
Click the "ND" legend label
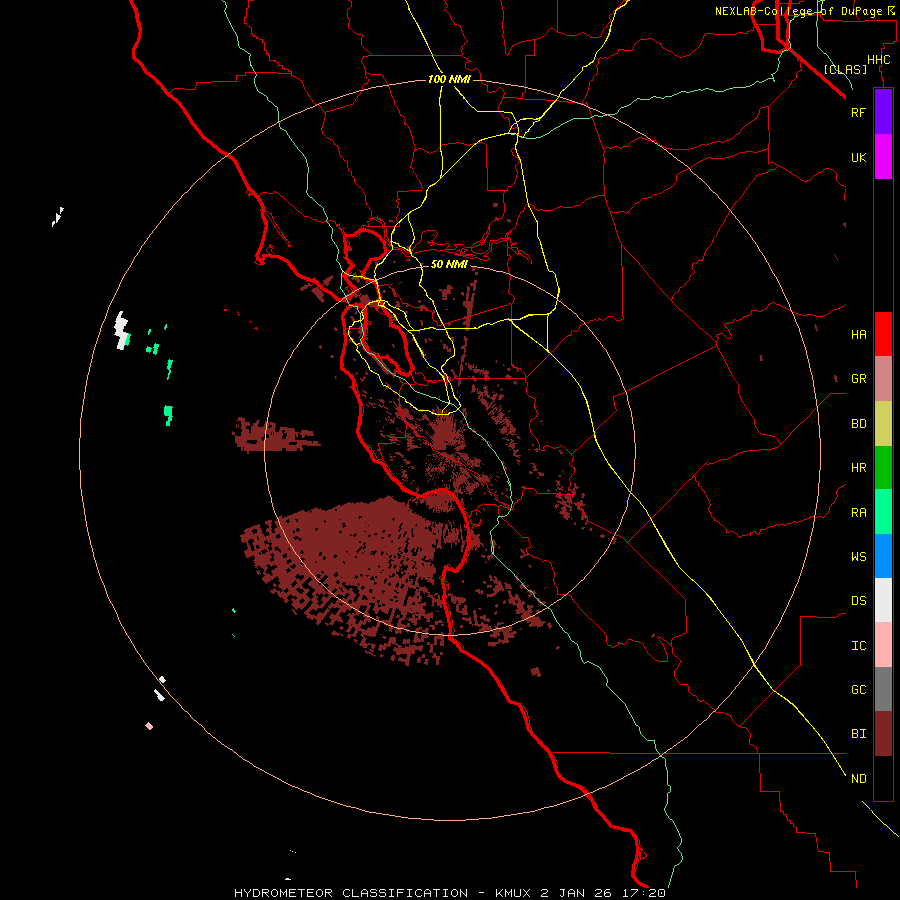859,779
